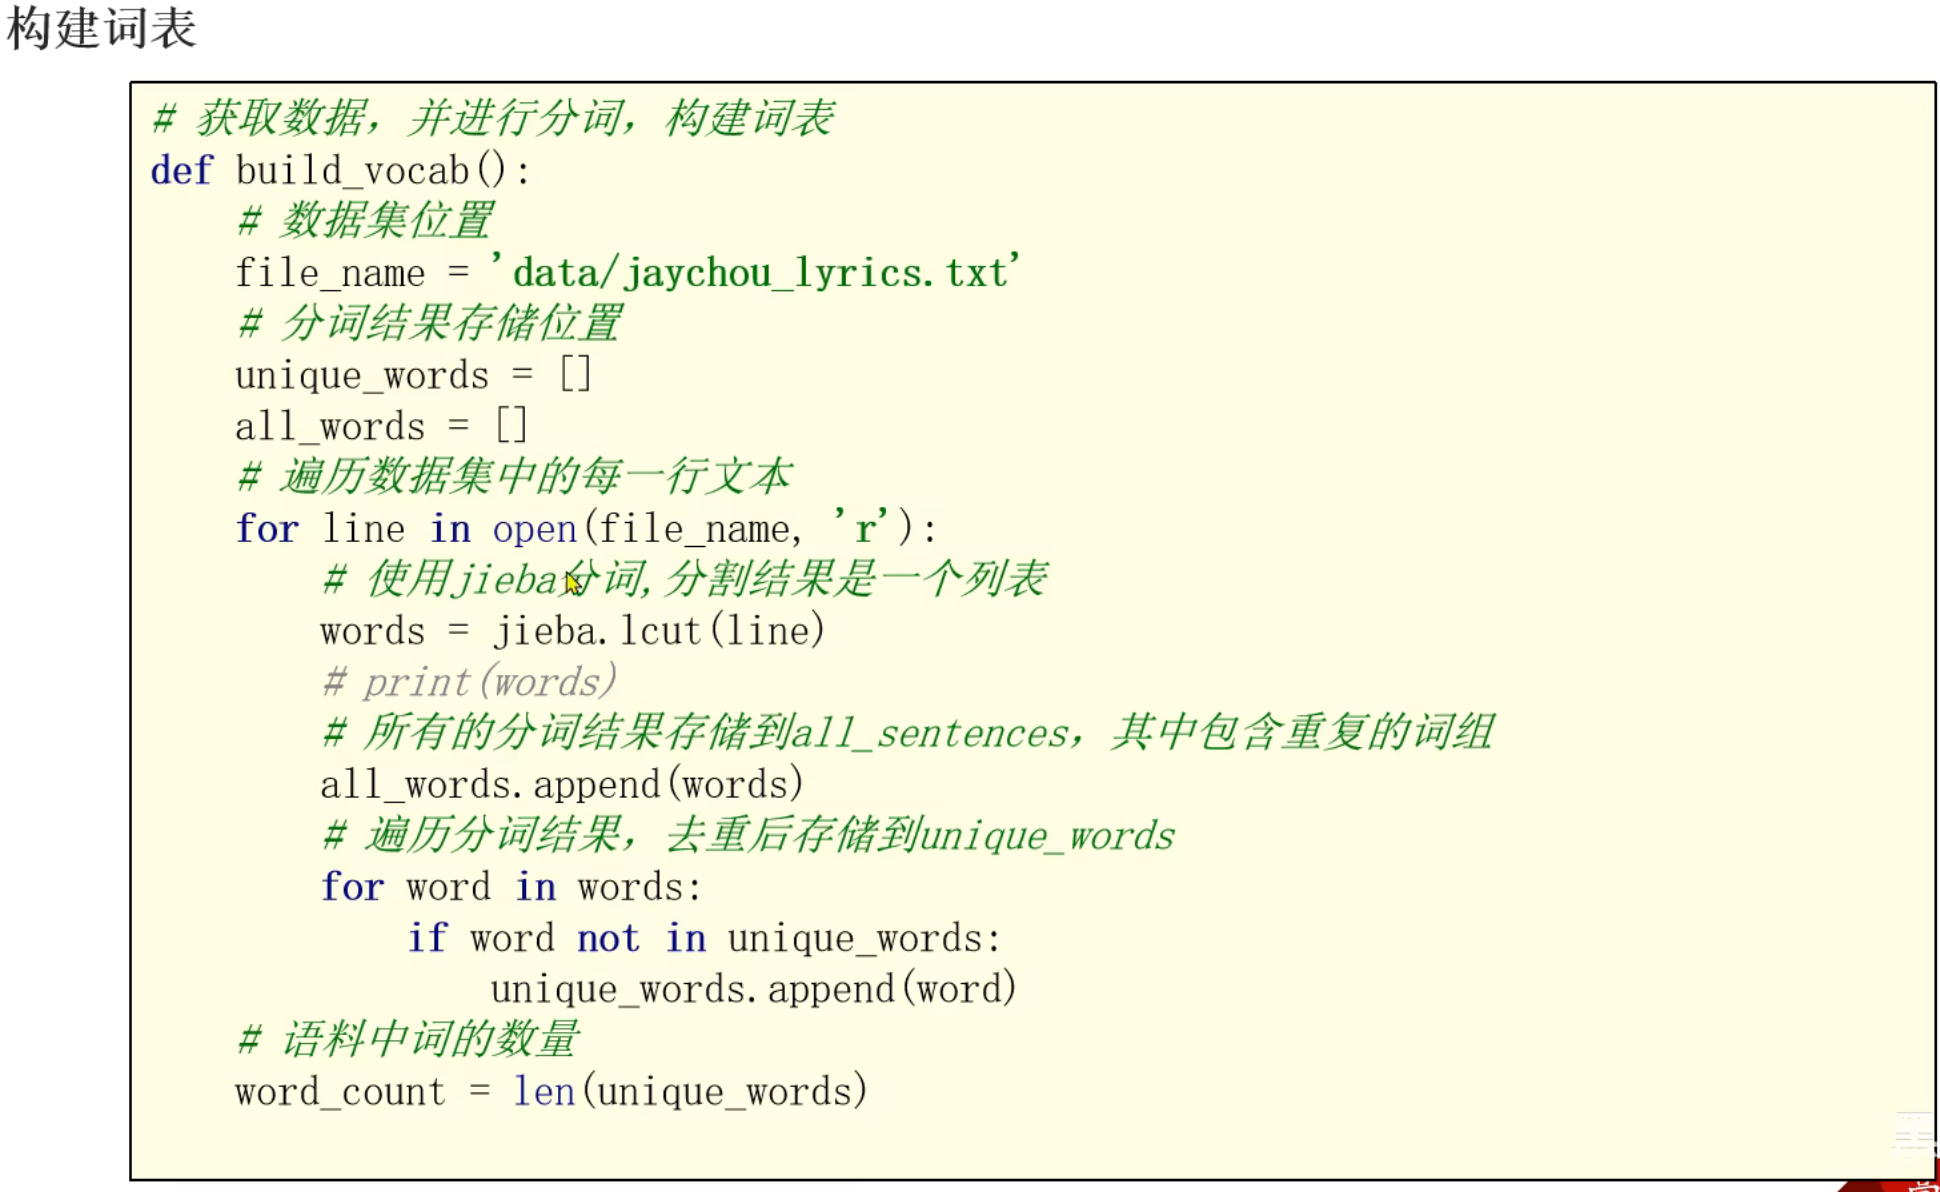Screen dimensions: 1940x1192
Task: Click the open keyword in the for loop
Action: (534, 529)
